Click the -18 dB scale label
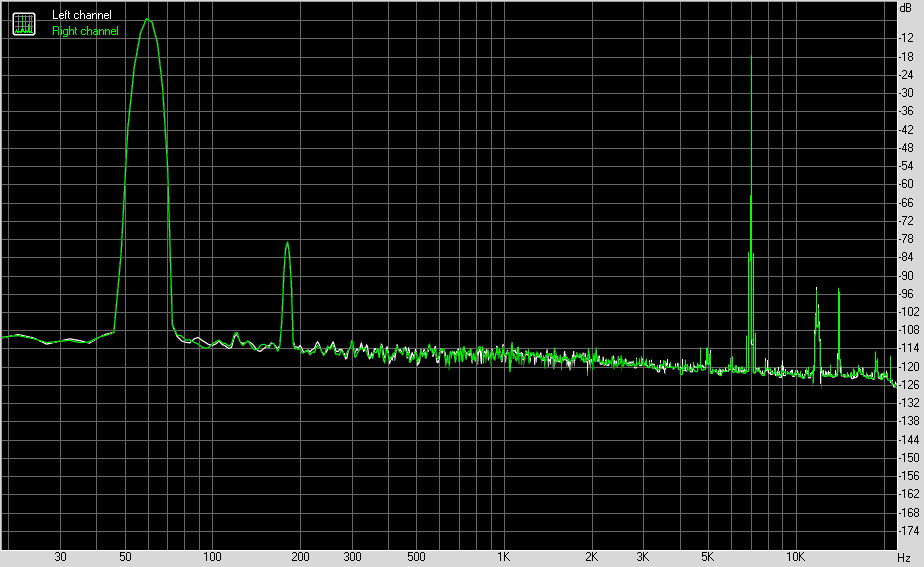This screenshot has height=567, width=924. pyautogui.click(x=906, y=57)
